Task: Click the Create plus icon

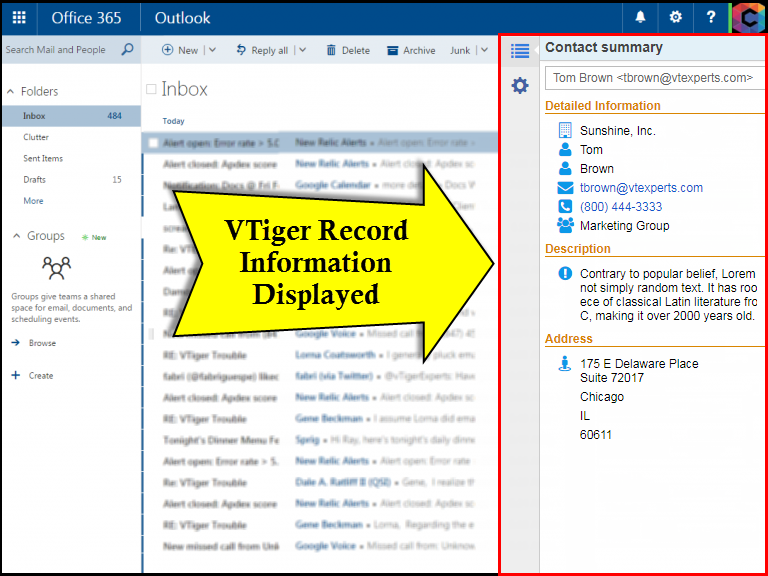Action: coord(16,375)
